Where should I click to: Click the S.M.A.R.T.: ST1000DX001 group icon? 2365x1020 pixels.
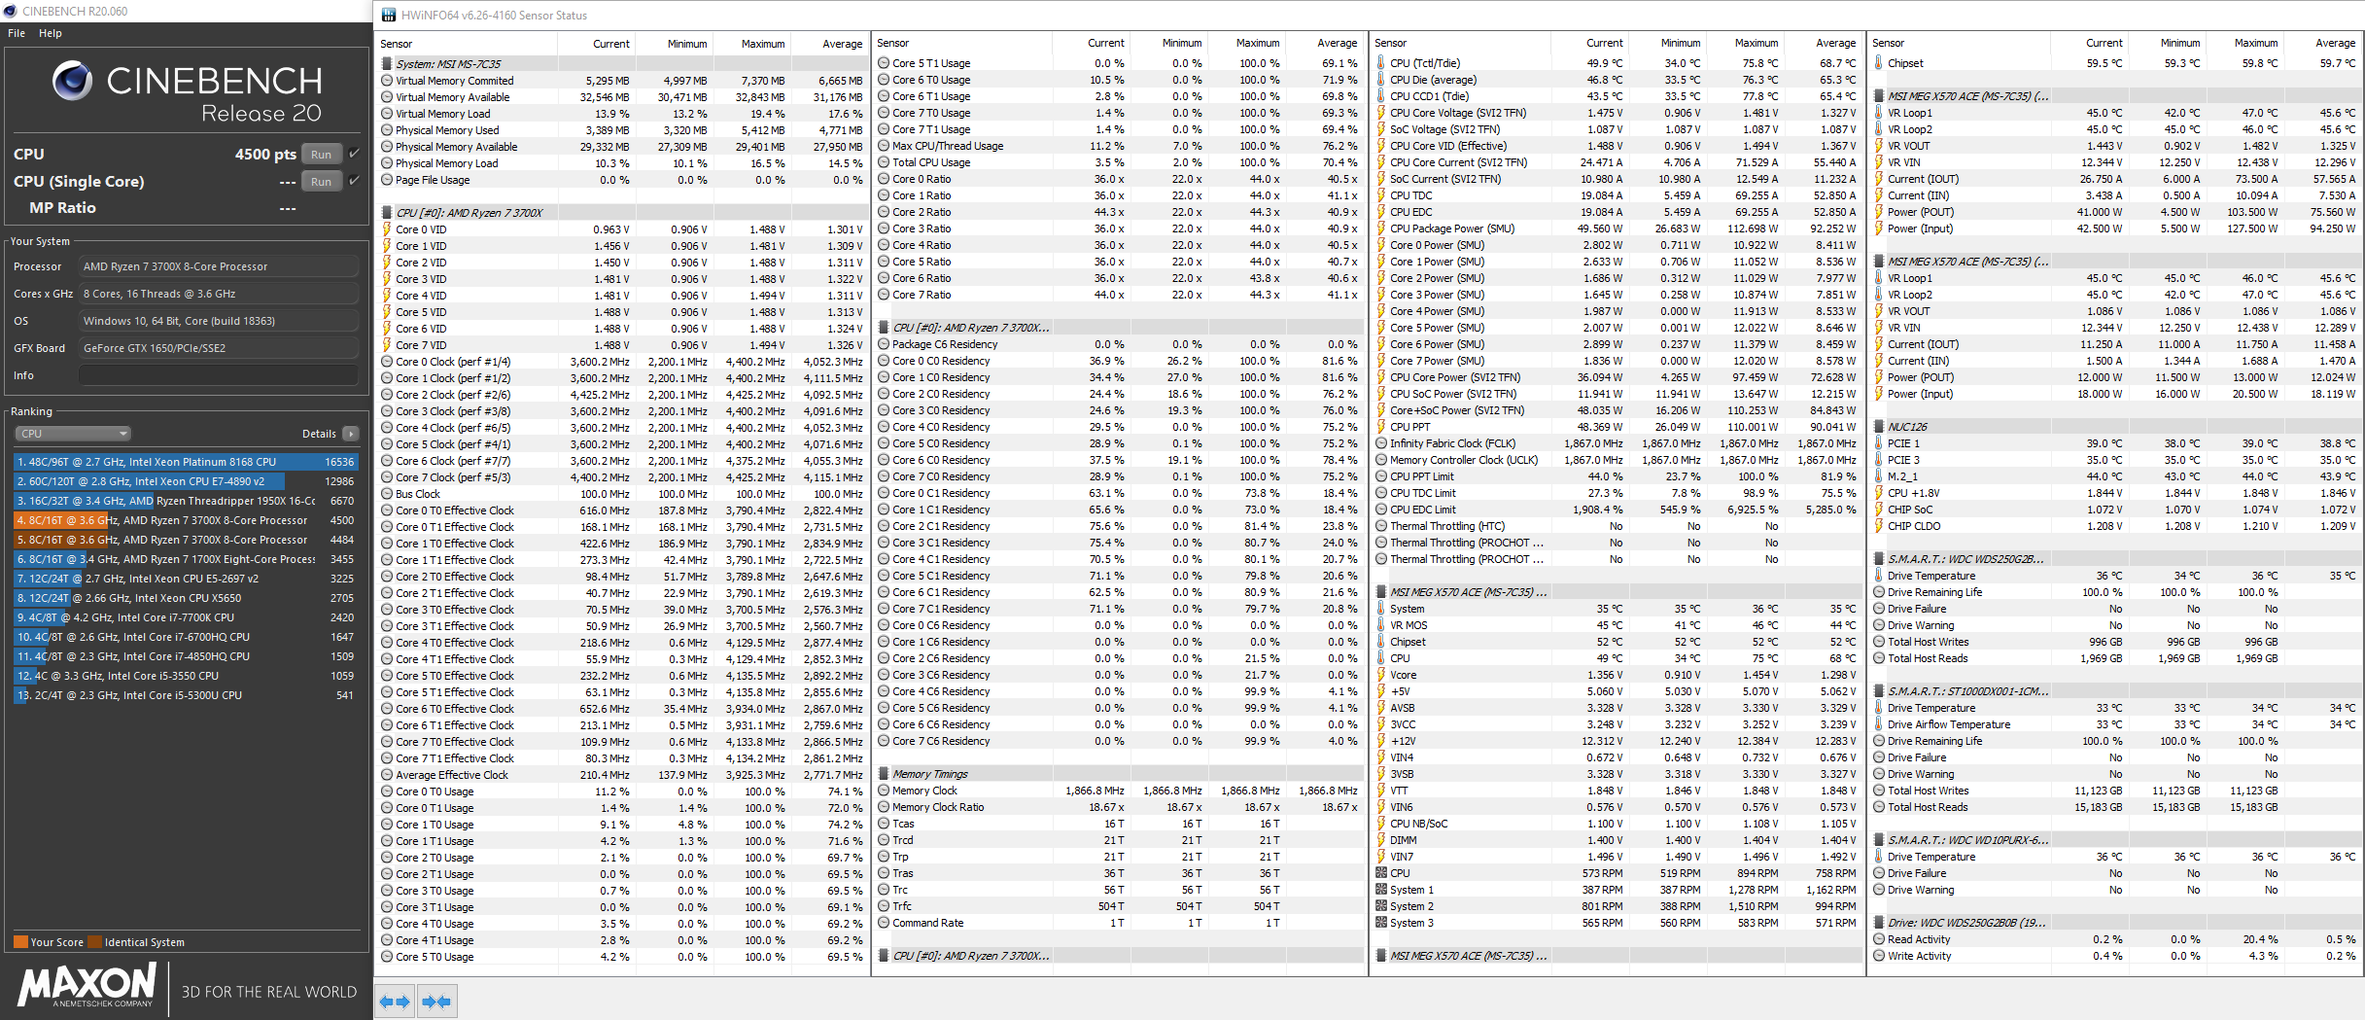pos(1879,691)
